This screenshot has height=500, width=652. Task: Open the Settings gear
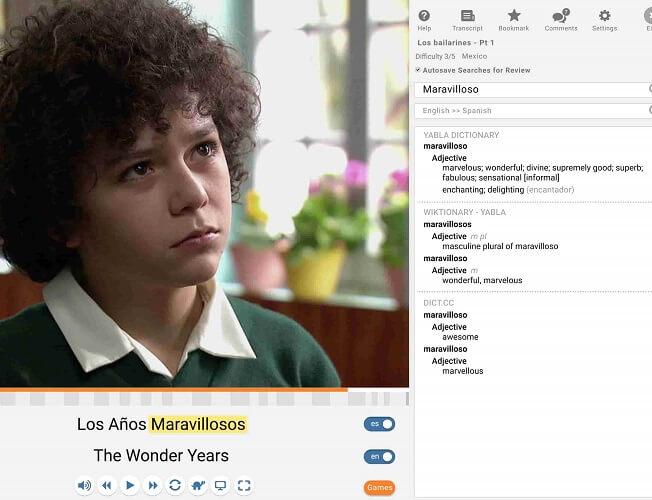pyautogui.click(x=605, y=20)
